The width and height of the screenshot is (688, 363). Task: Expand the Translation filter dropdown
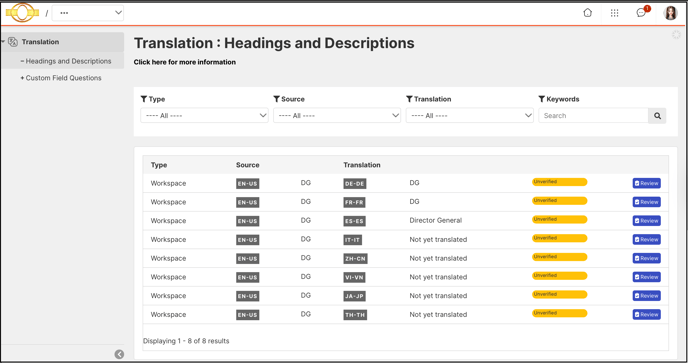469,115
